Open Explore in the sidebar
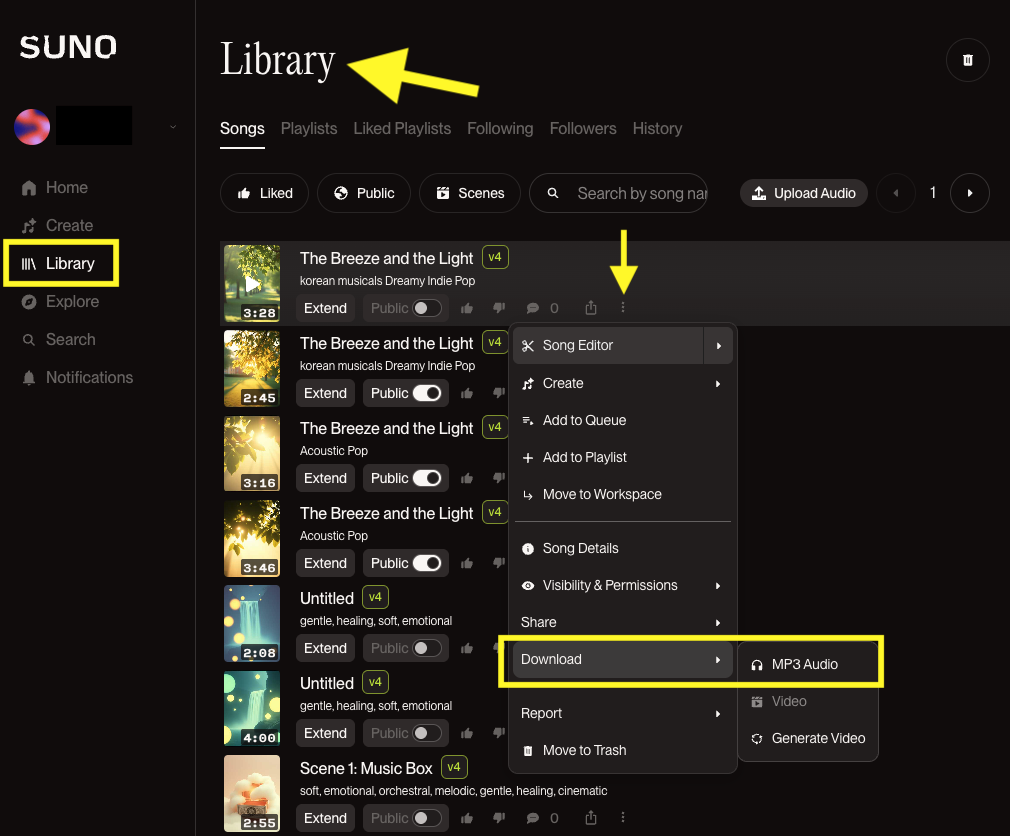The width and height of the screenshot is (1010, 836). pyautogui.click(x=60, y=301)
